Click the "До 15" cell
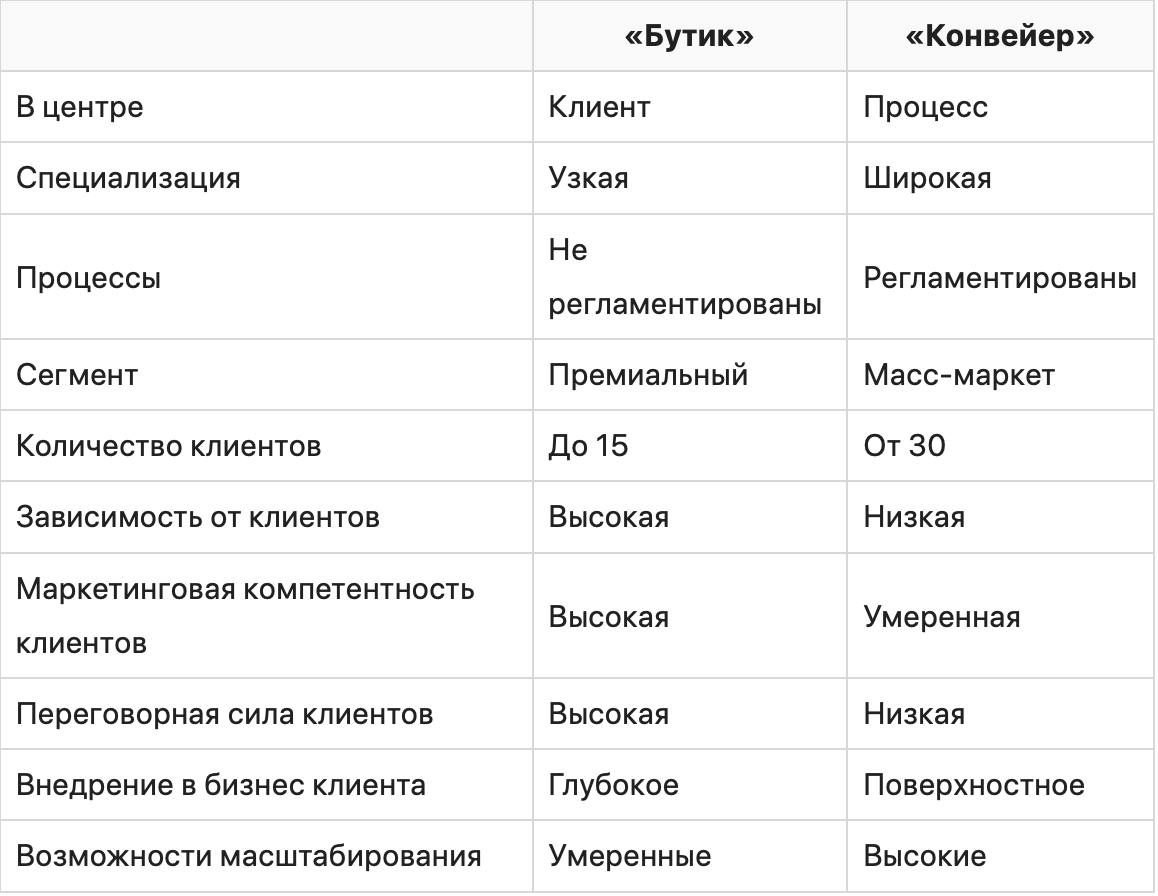The image size is (1158, 896). pyautogui.click(x=588, y=445)
